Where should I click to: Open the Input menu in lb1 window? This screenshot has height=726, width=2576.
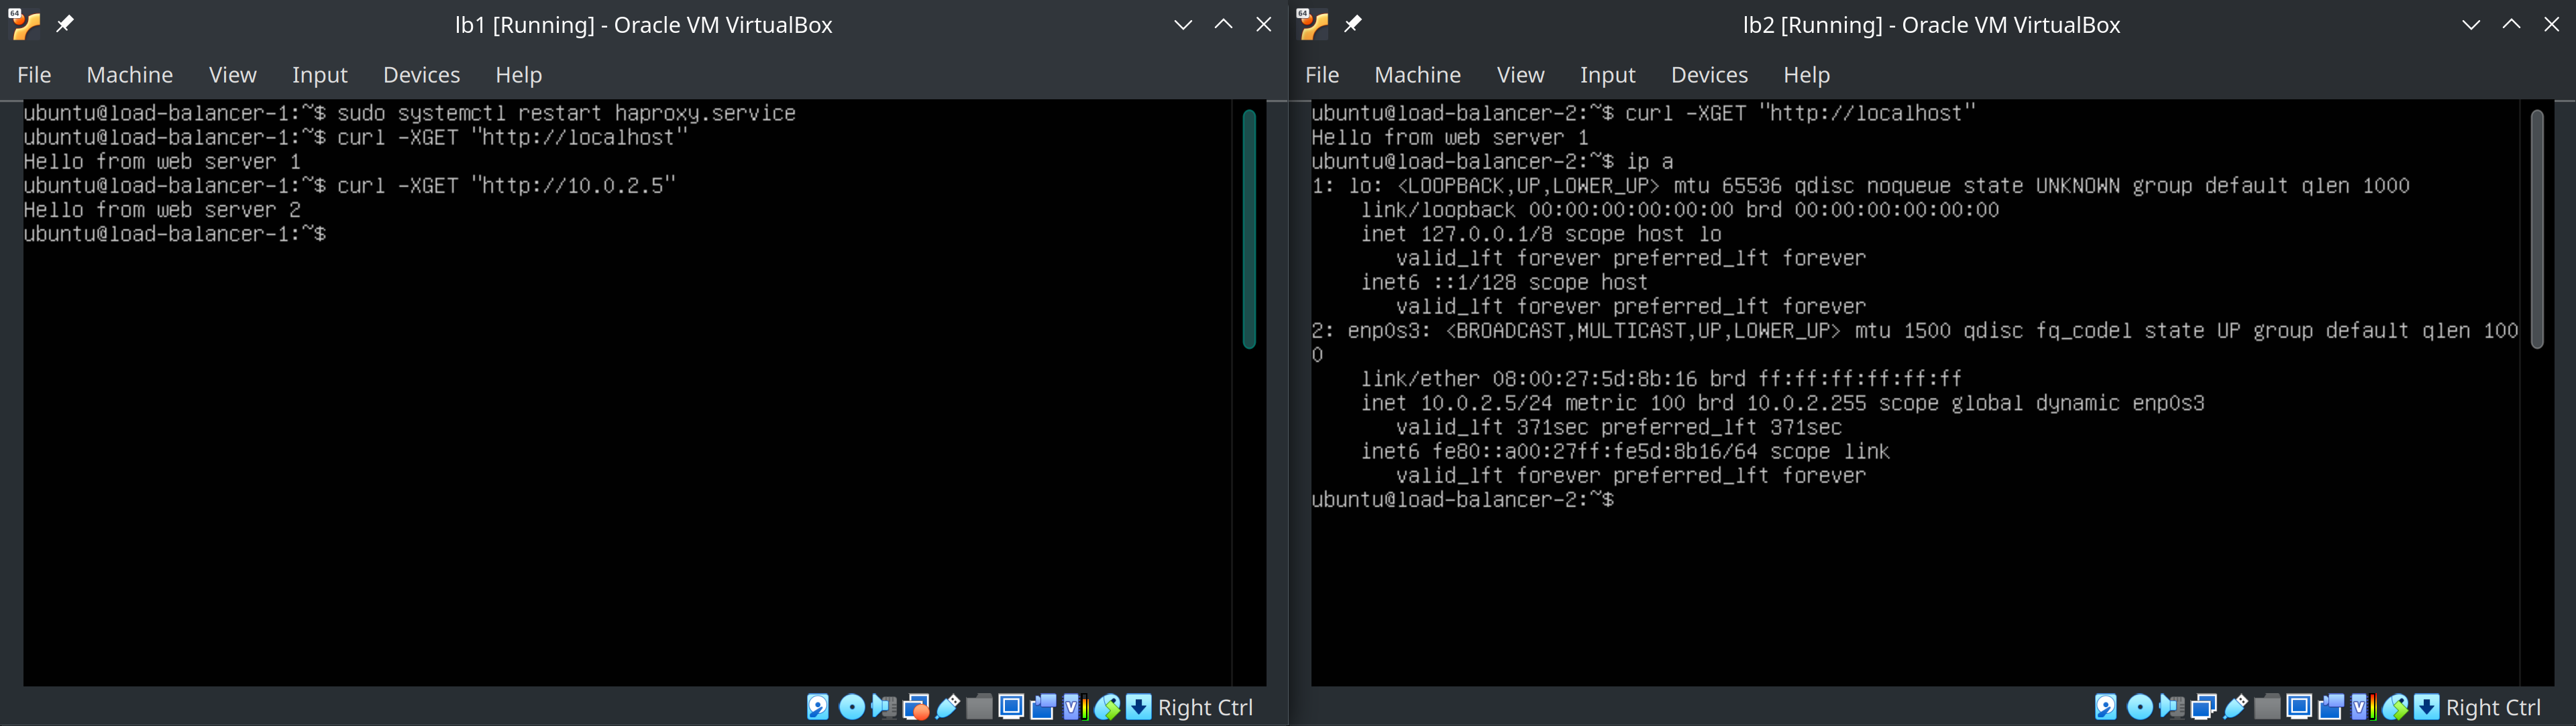click(x=320, y=75)
